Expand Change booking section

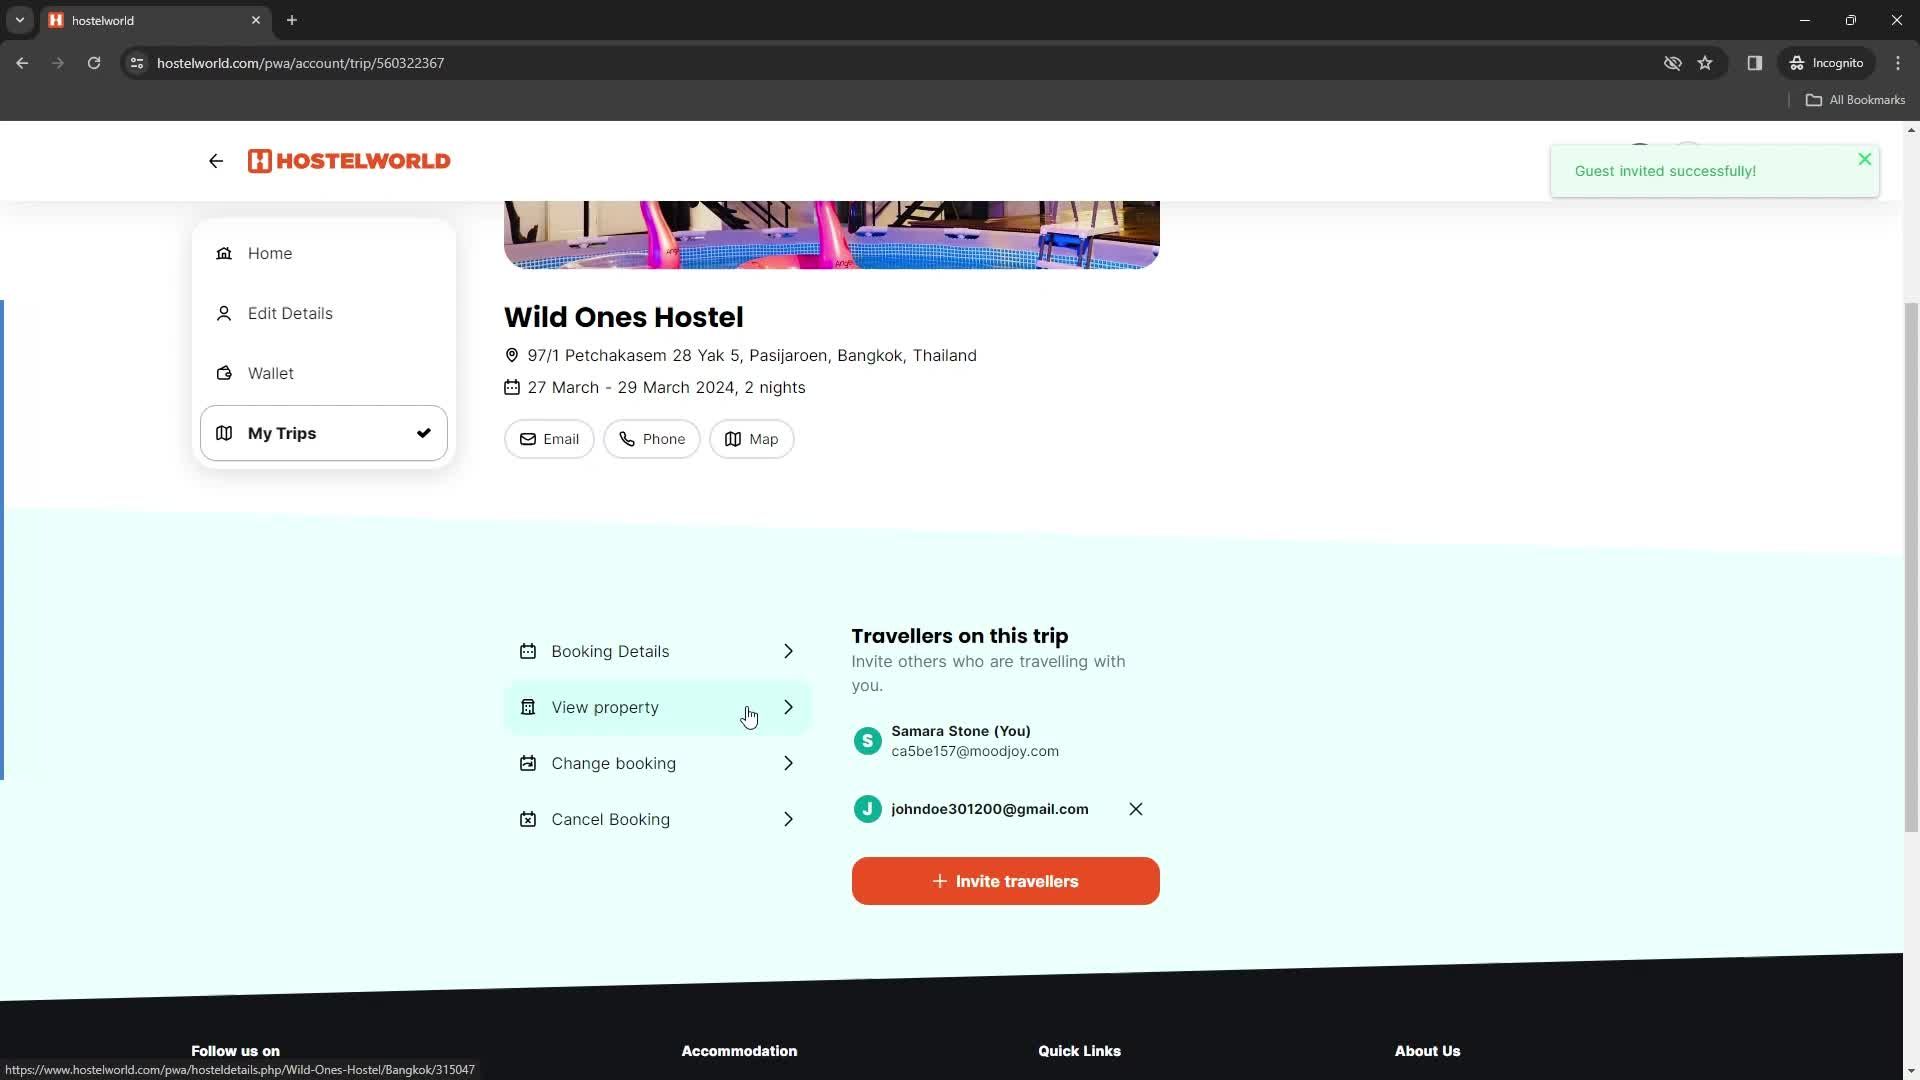657,762
